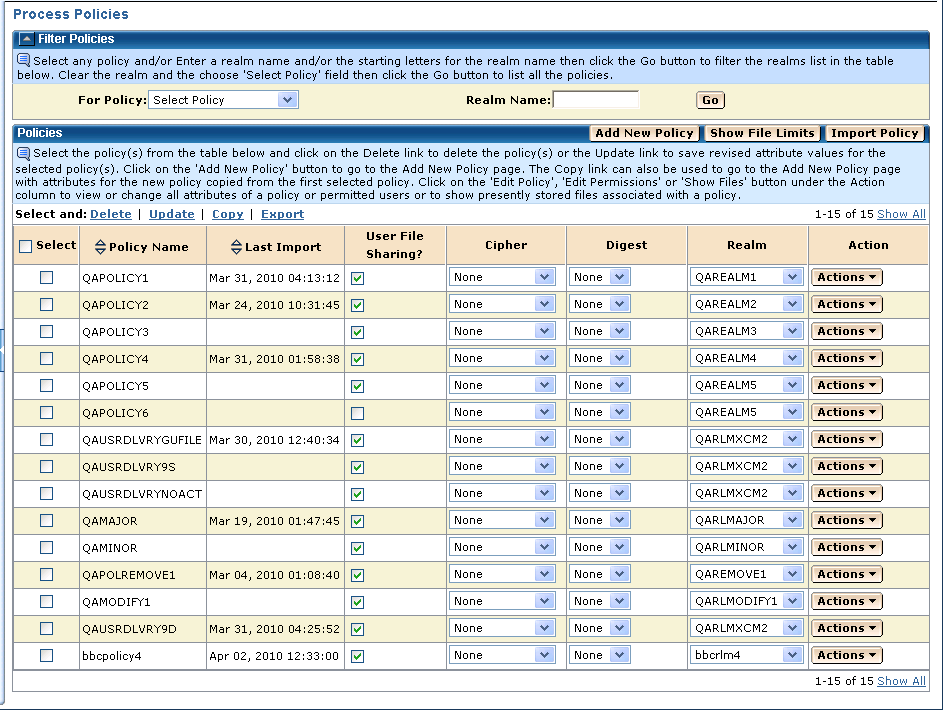Select the QAPOLICY1 row checkbox
This screenshot has height=713, width=948.
pyautogui.click(x=46, y=278)
